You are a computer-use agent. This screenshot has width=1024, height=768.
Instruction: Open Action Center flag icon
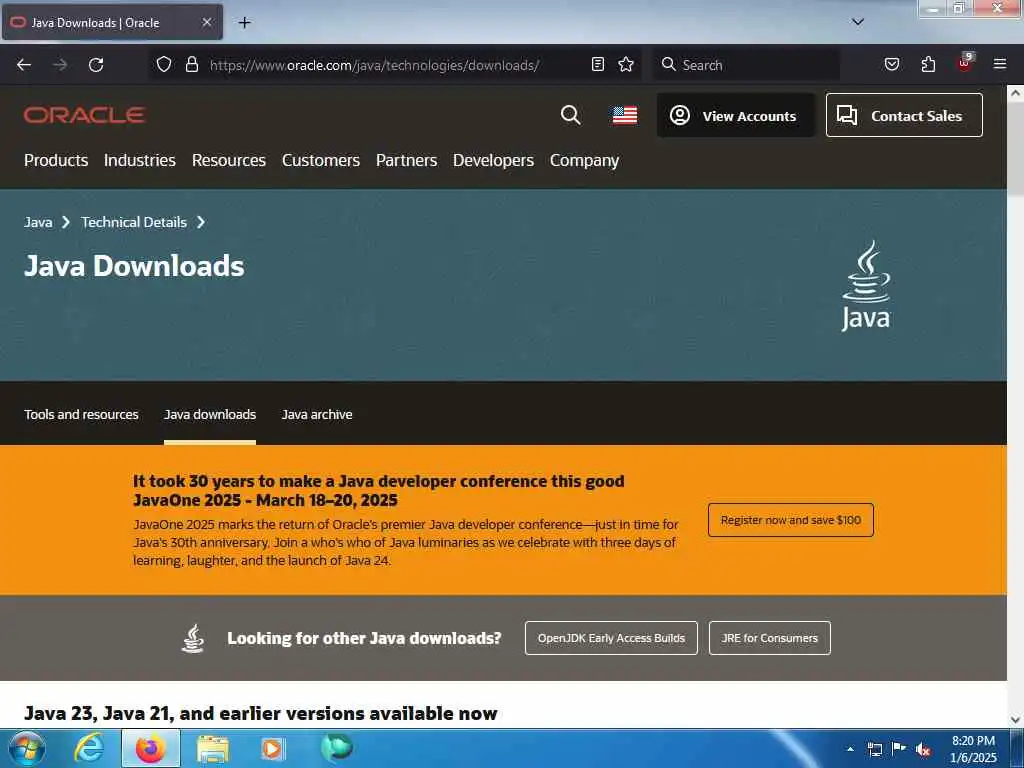click(899, 749)
